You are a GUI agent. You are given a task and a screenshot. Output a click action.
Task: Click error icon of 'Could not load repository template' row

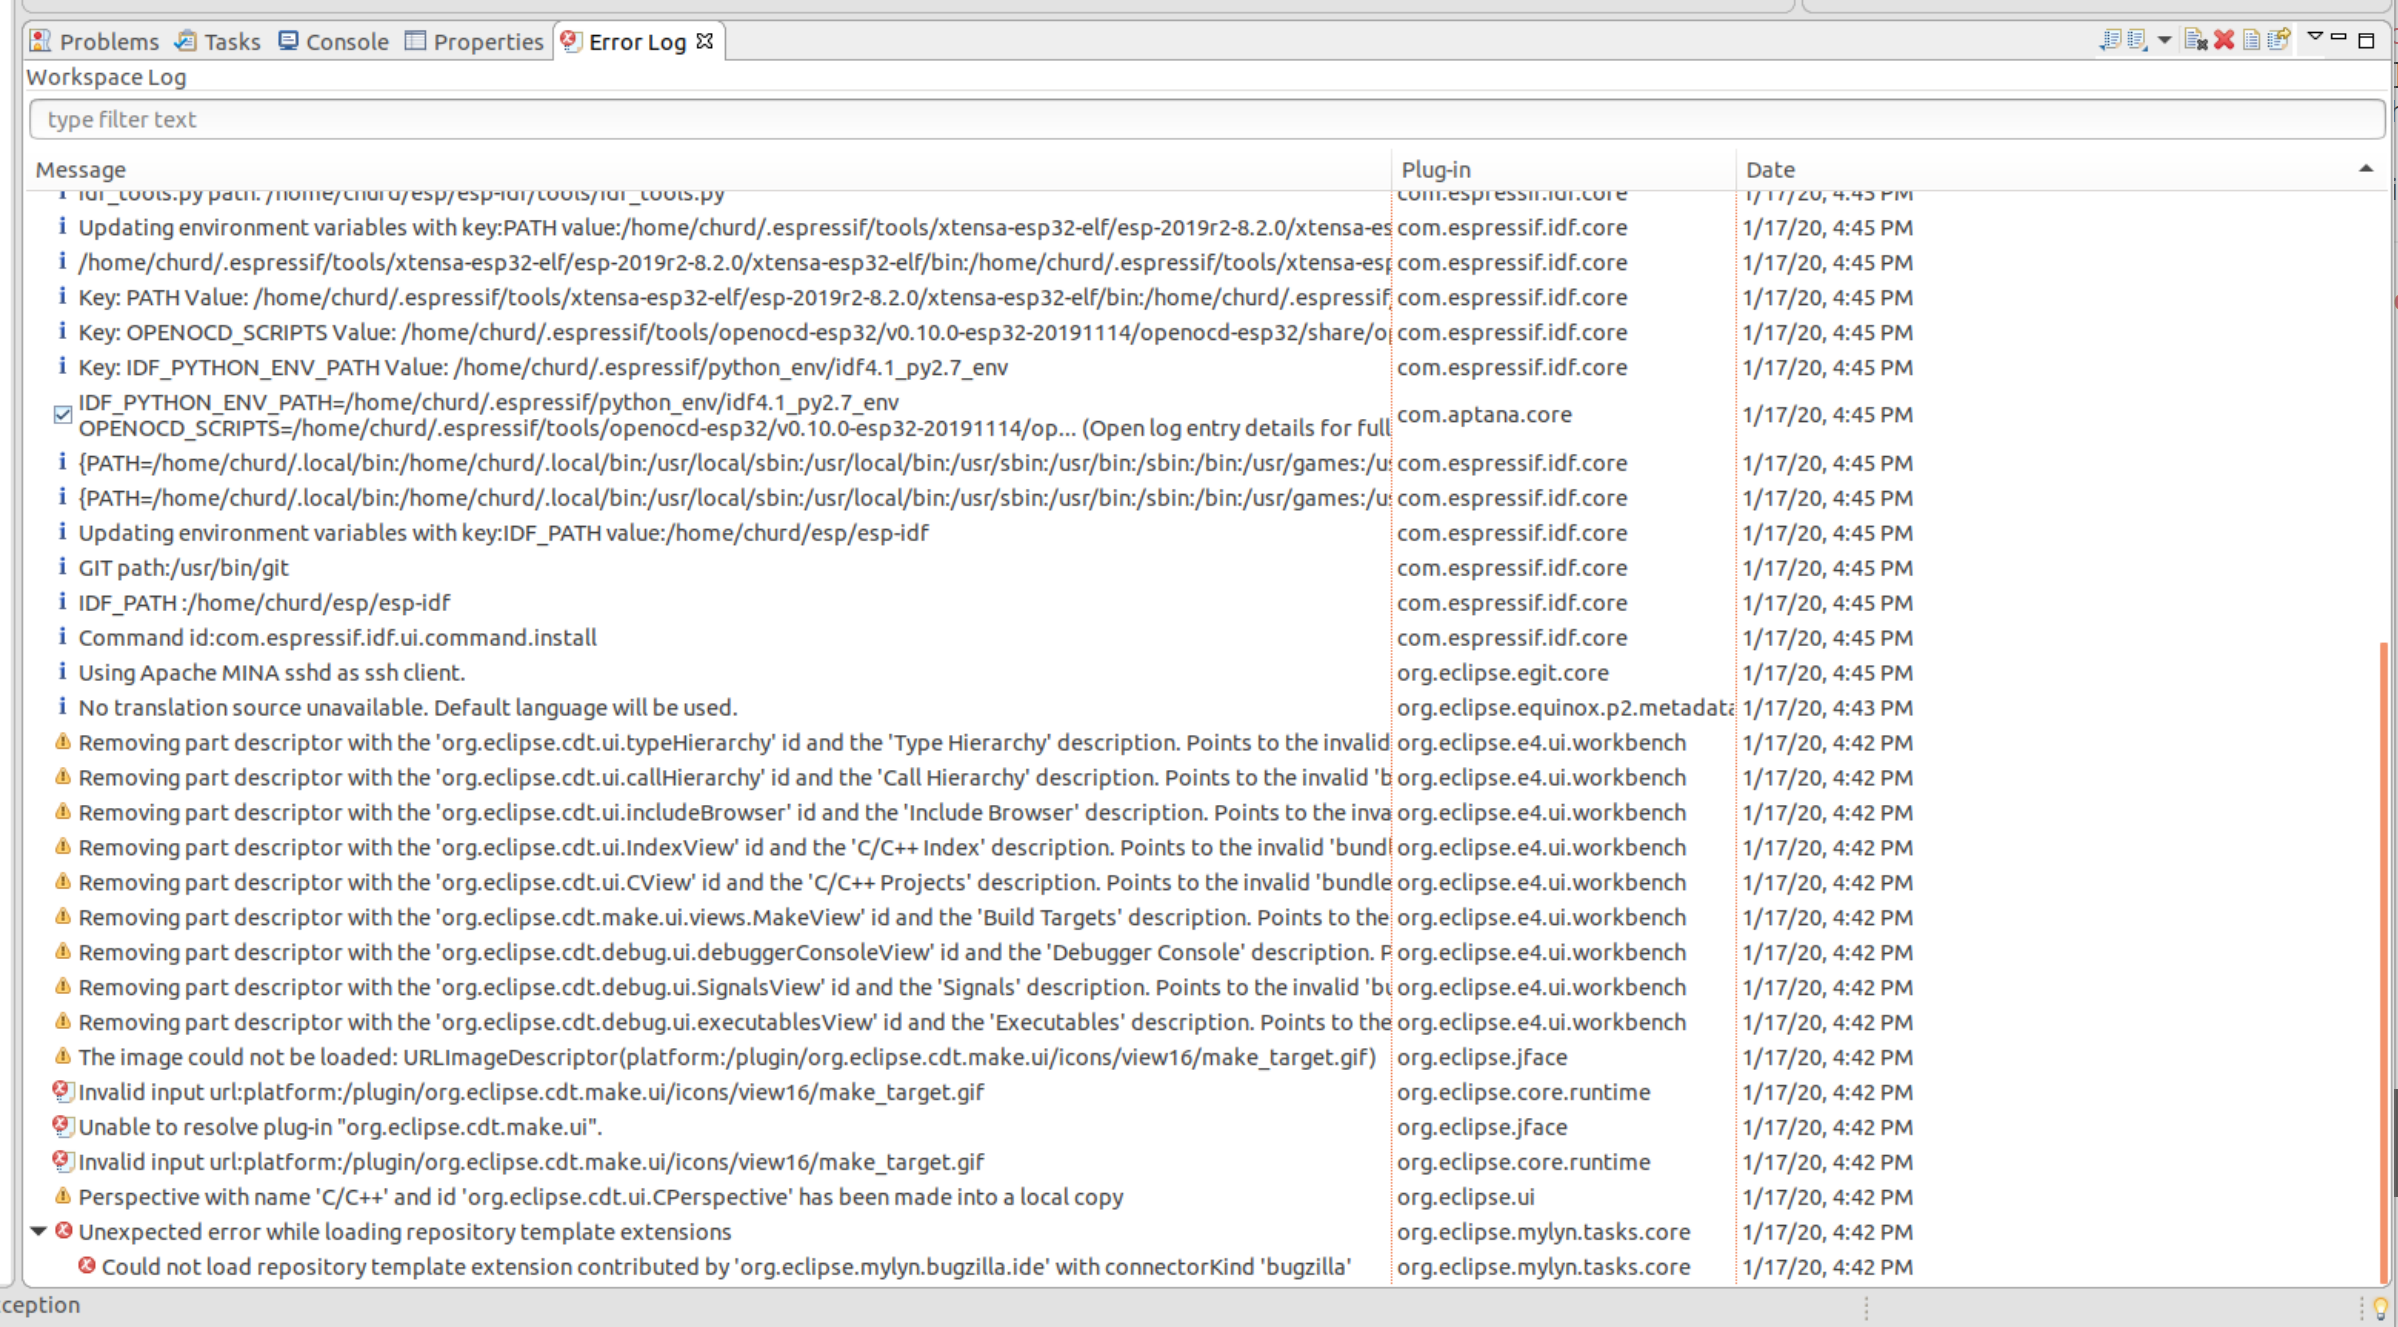[87, 1266]
